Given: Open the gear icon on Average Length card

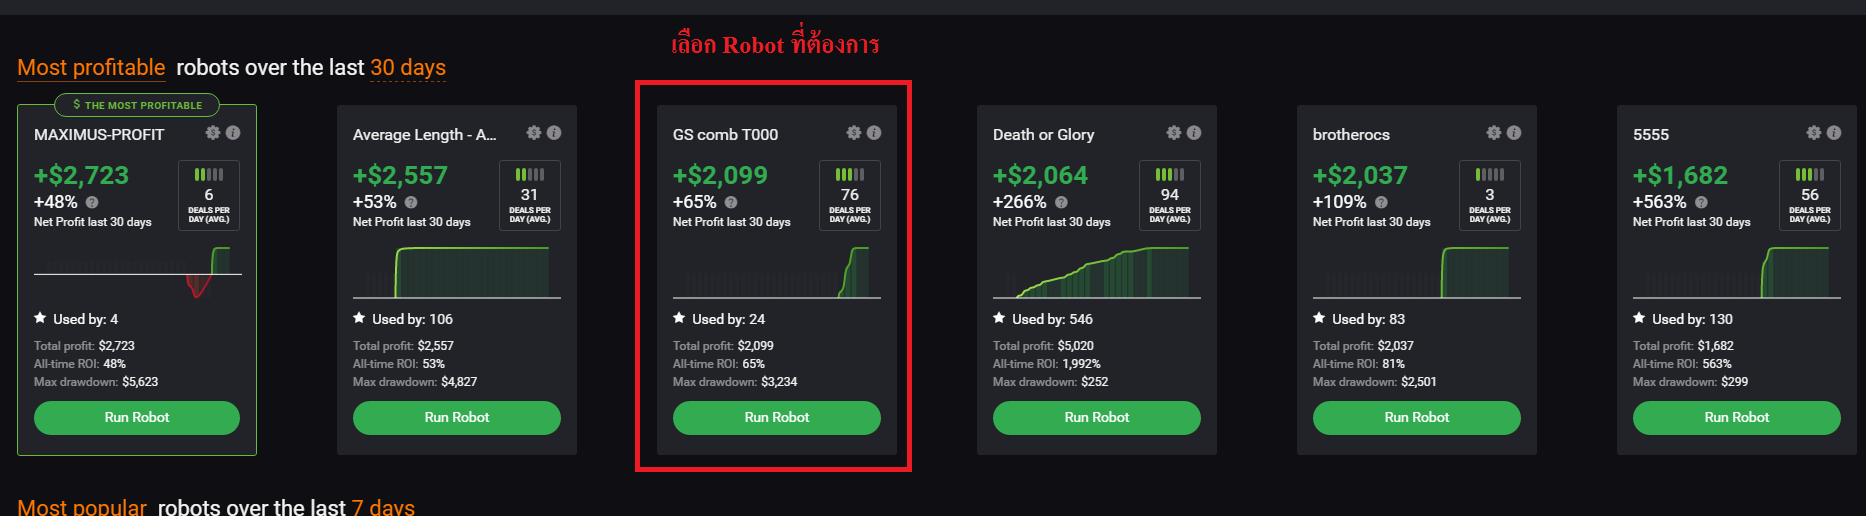Looking at the screenshot, I should [x=534, y=132].
